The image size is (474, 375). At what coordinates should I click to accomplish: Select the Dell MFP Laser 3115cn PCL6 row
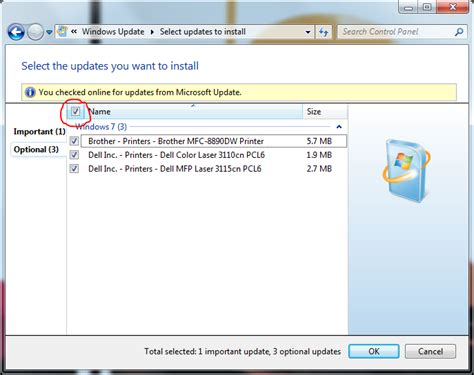point(214,168)
